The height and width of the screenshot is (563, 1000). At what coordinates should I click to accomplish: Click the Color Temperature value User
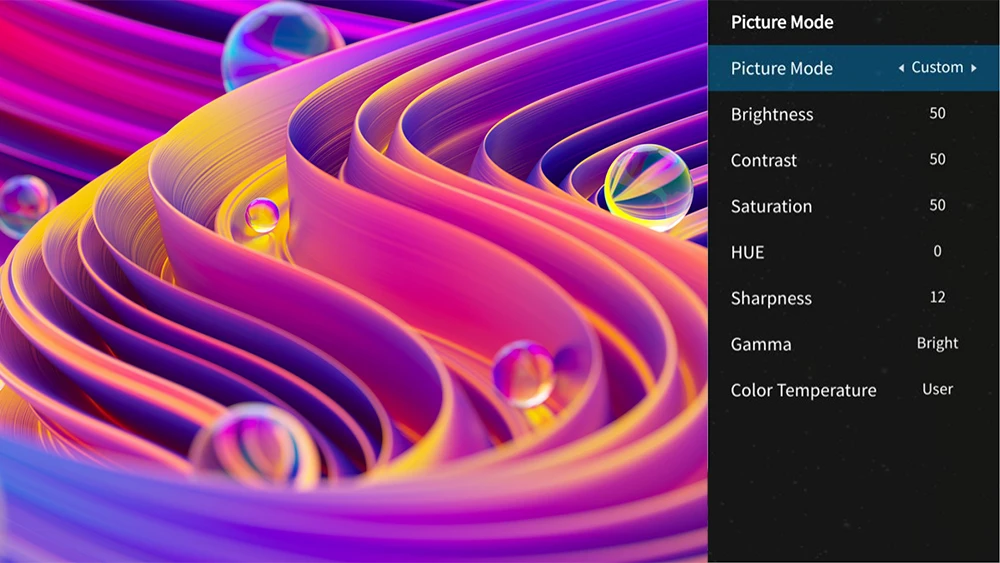[x=938, y=389]
